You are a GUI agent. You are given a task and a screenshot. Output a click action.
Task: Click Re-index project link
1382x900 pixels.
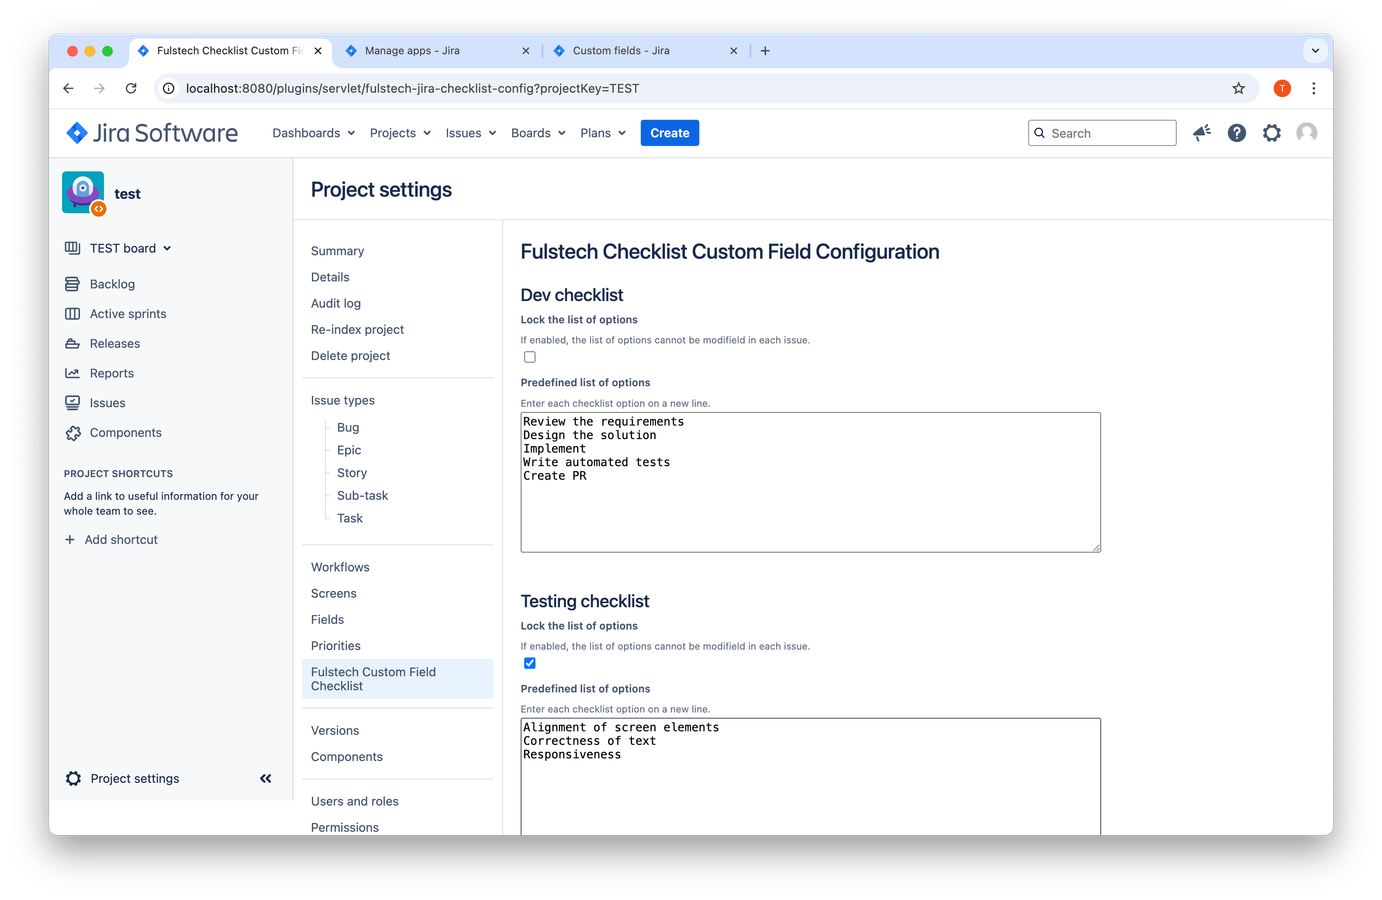point(357,329)
